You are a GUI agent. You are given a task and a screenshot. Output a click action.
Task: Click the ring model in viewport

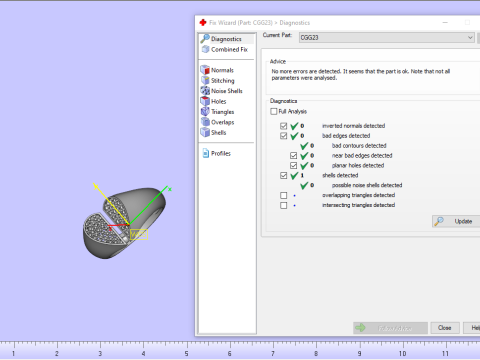pos(124,223)
